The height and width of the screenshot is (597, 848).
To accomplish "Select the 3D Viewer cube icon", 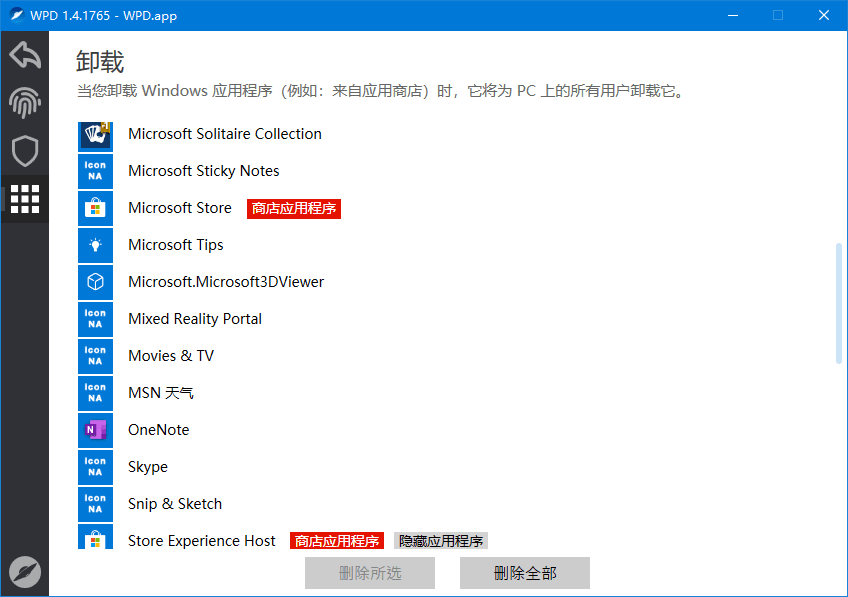I will 95,282.
